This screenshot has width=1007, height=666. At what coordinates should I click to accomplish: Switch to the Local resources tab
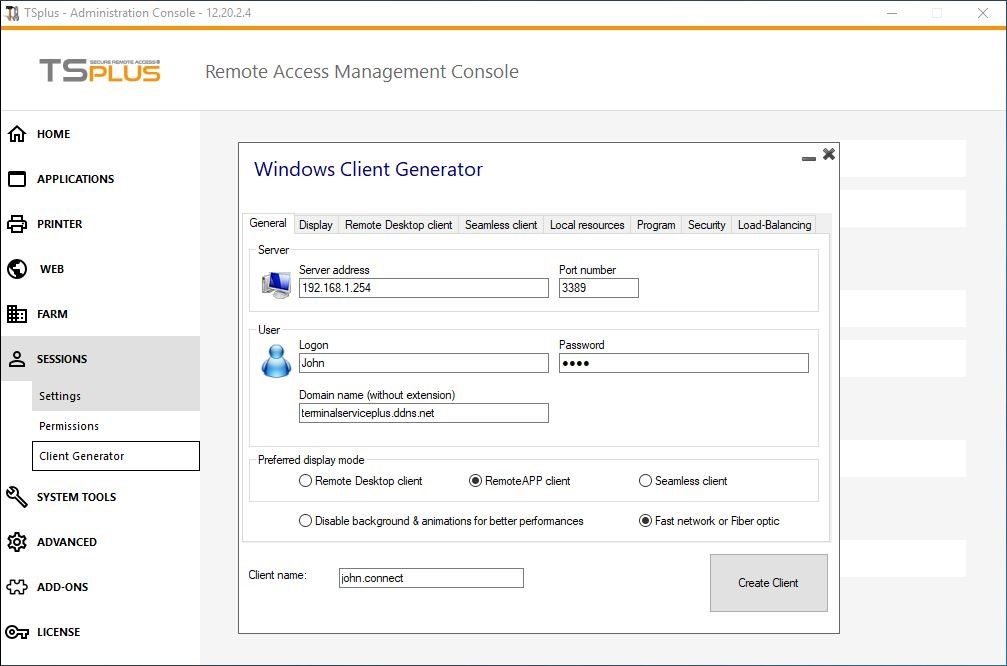[587, 225]
